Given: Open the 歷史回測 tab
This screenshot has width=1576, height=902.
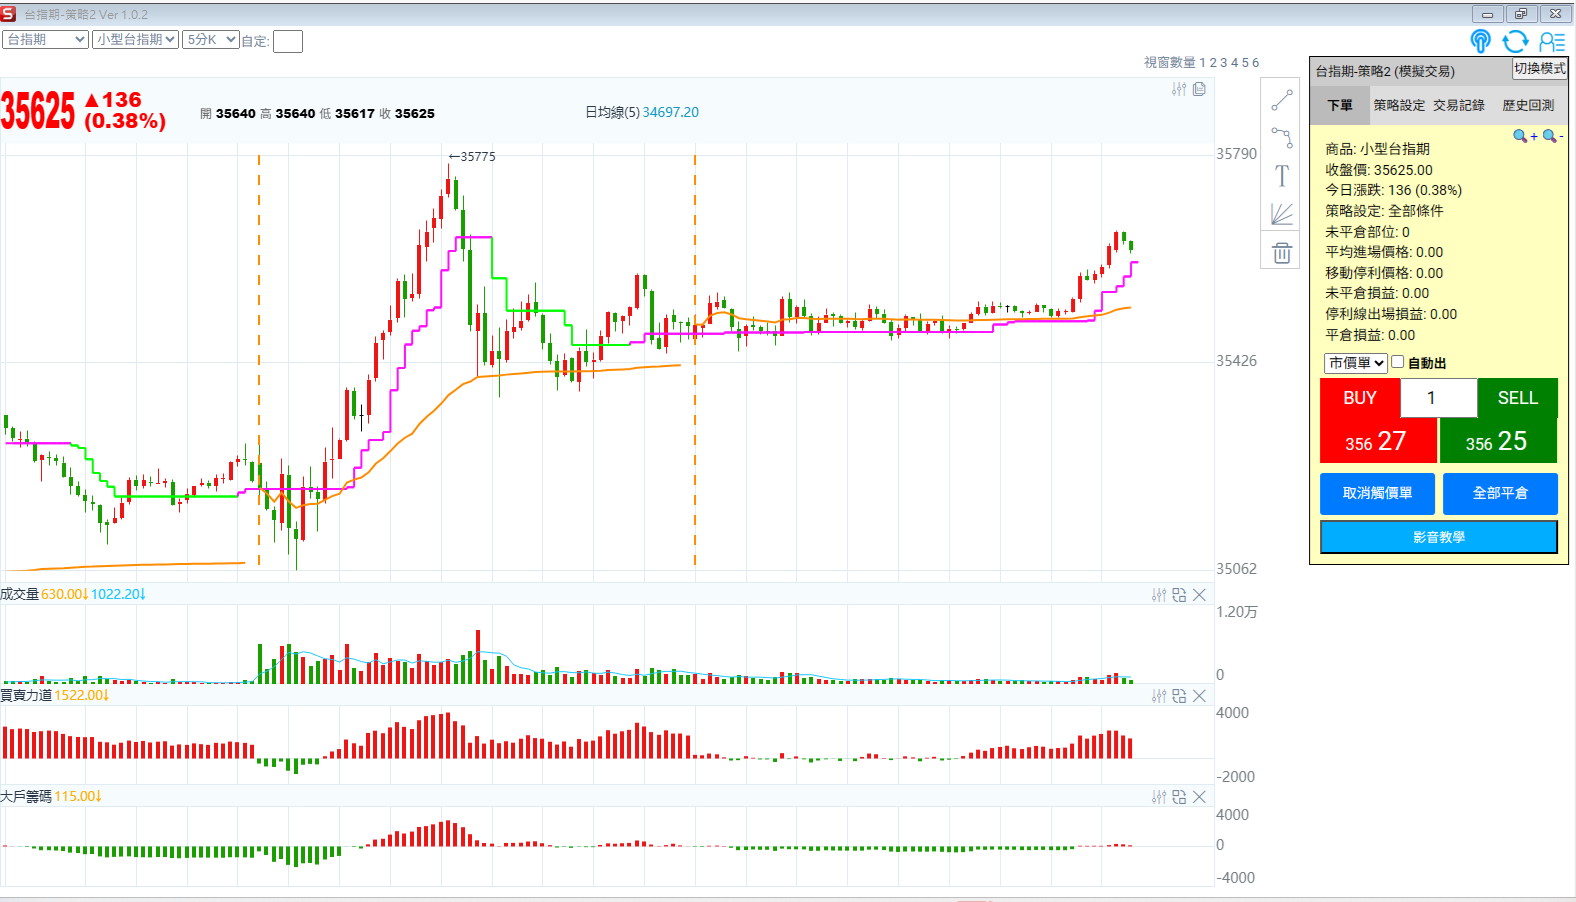Looking at the screenshot, I should point(1527,105).
